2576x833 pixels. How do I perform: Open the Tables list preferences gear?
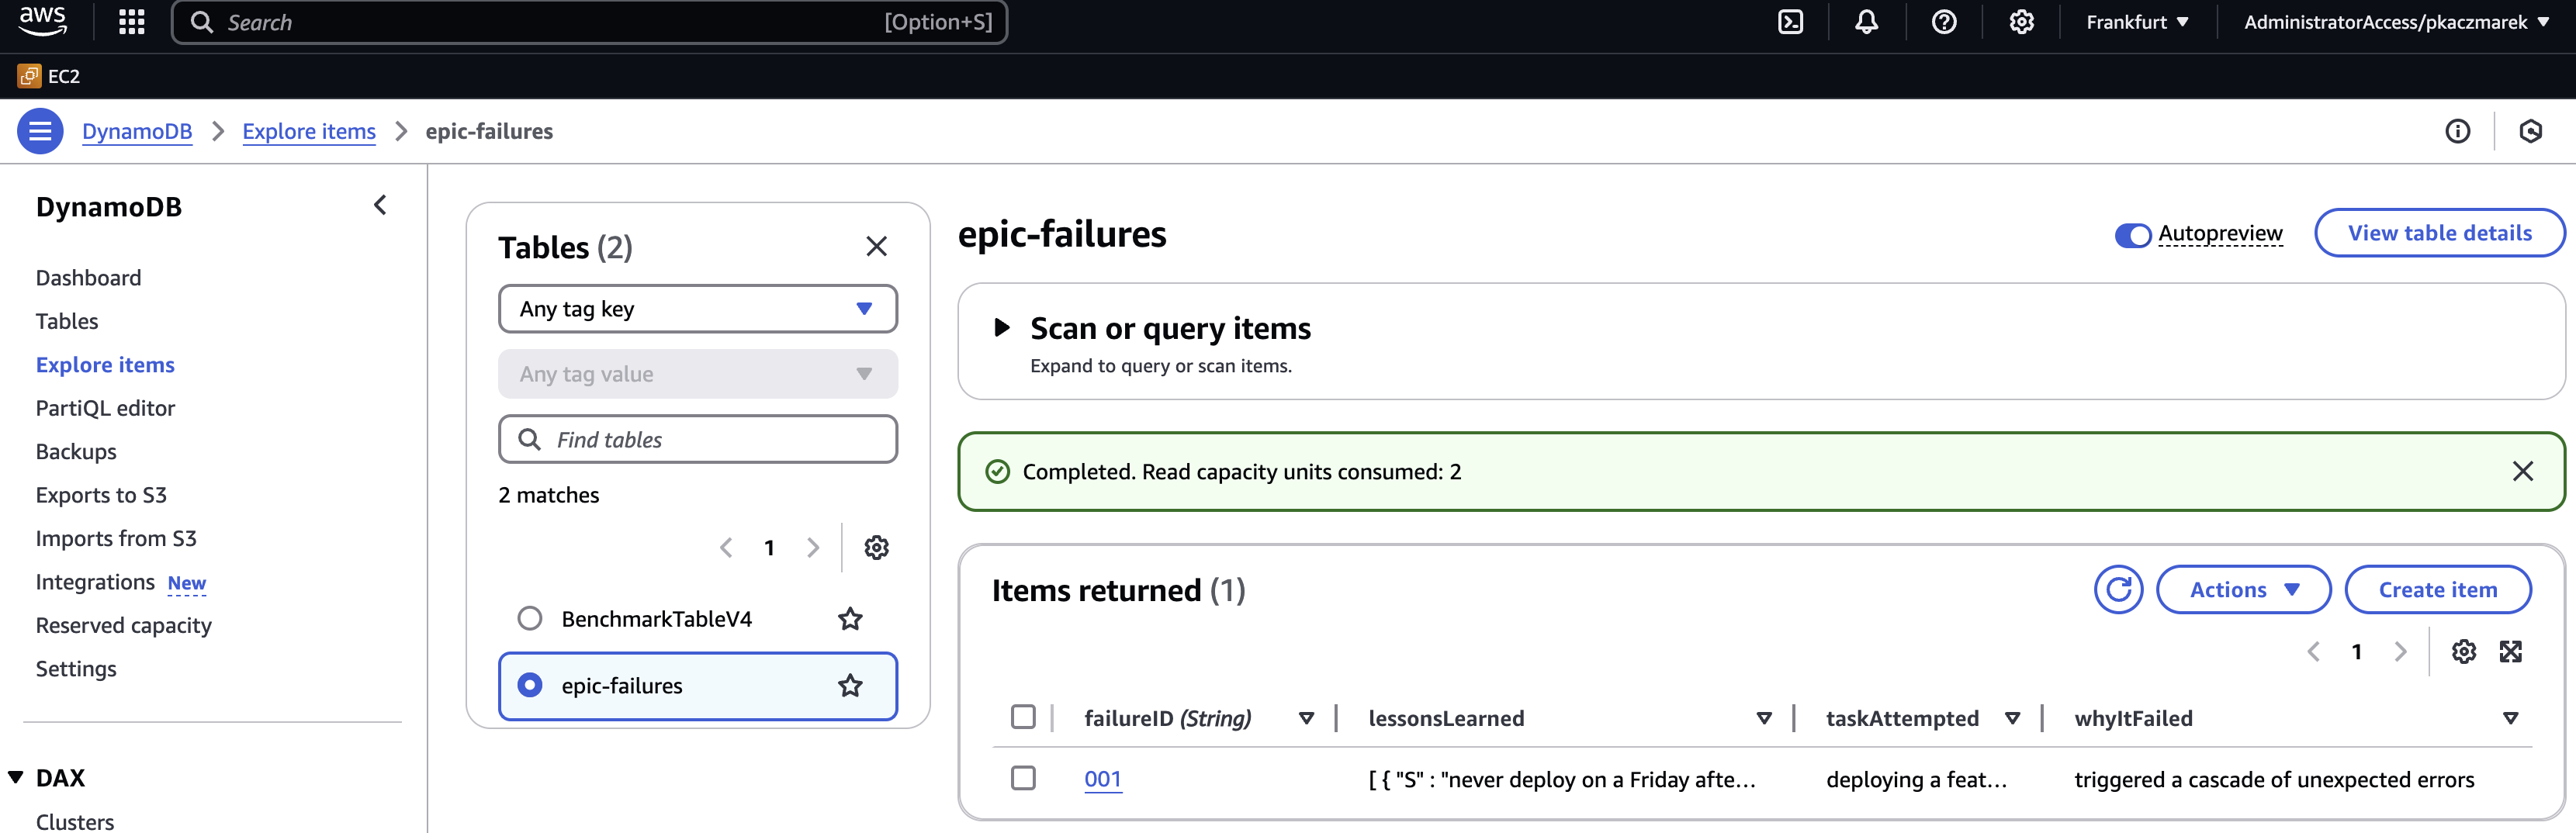876,548
